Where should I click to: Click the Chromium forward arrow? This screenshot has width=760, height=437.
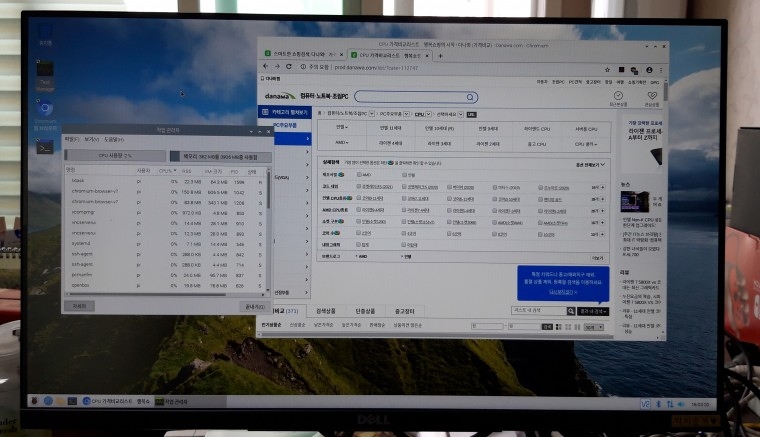tap(277, 67)
